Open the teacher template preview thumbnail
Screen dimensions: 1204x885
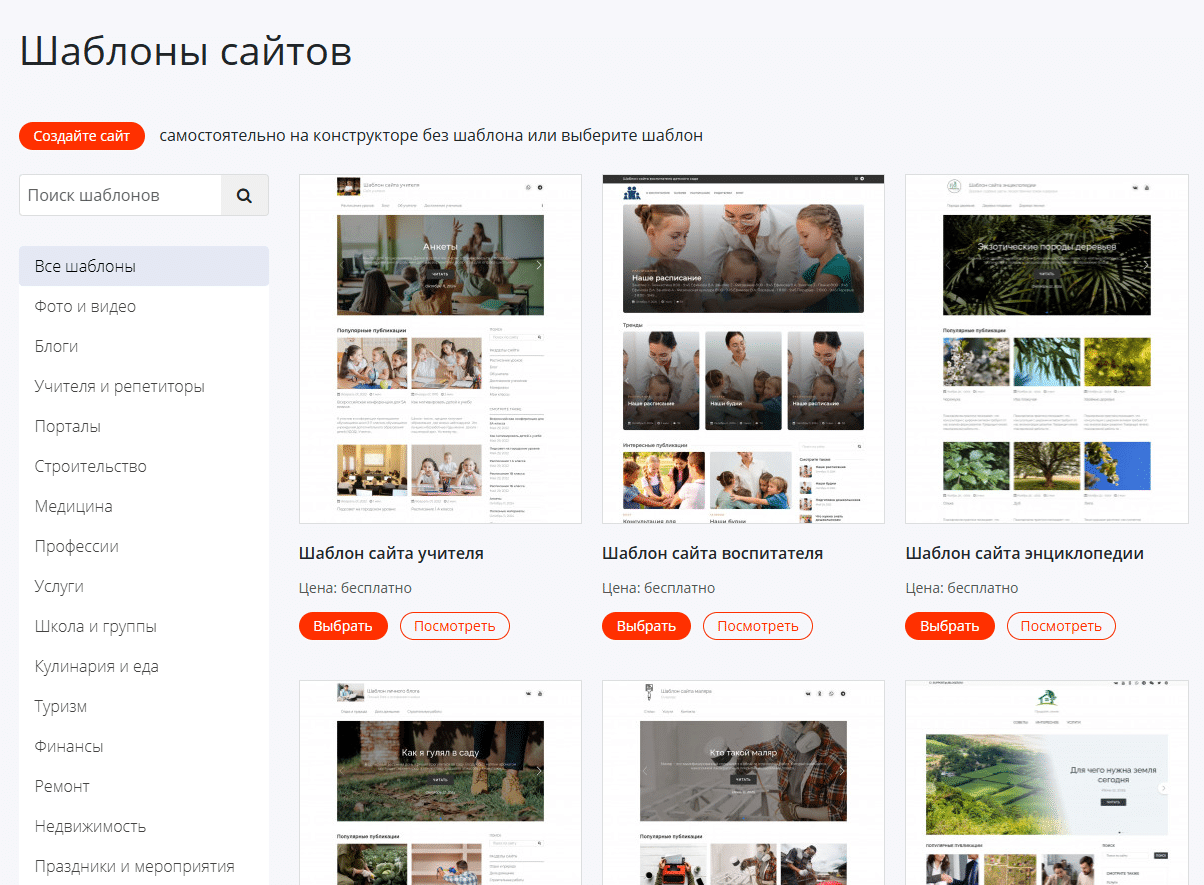[x=440, y=349]
